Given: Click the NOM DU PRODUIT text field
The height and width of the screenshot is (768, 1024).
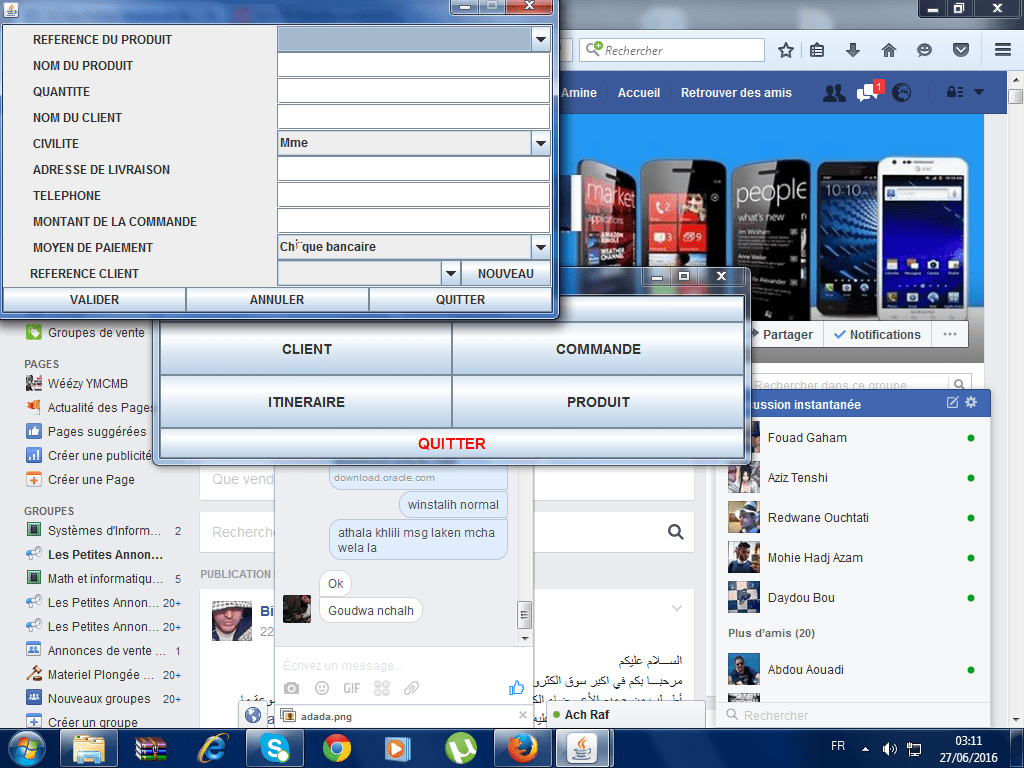Looking at the screenshot, I should tap(413, 65).
